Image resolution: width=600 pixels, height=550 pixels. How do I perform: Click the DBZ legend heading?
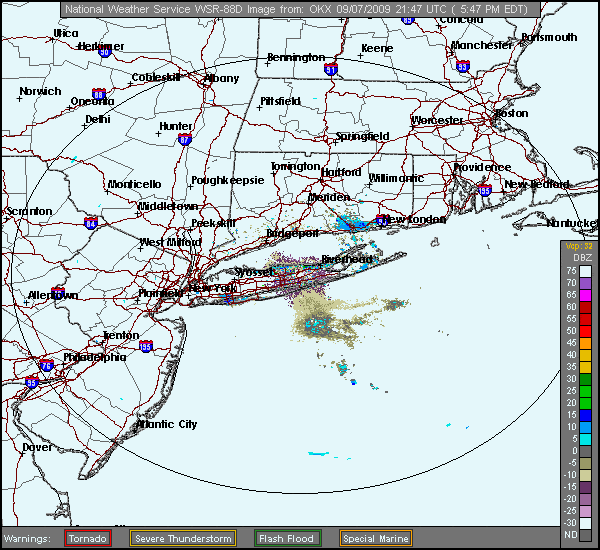[x=582, y=258]
